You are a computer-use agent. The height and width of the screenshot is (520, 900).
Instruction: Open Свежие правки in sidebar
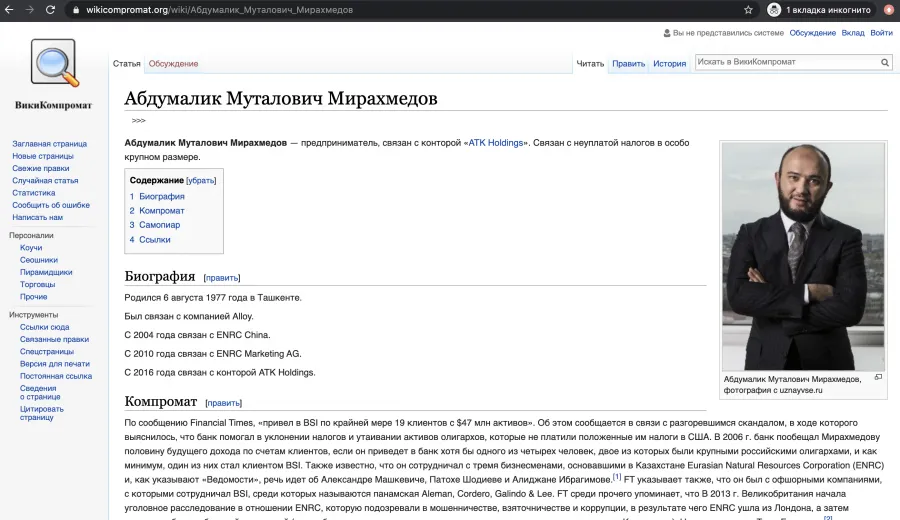pos(41,168)
